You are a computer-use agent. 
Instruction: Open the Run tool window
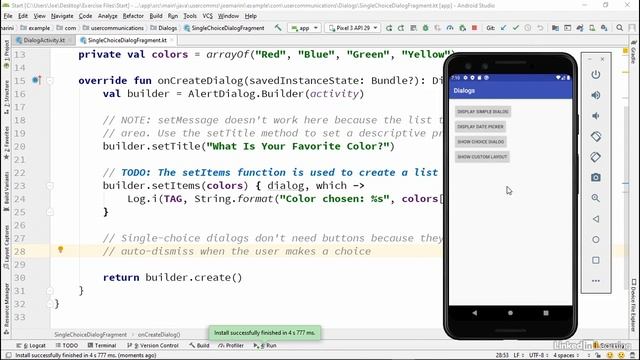click(265, 345)
